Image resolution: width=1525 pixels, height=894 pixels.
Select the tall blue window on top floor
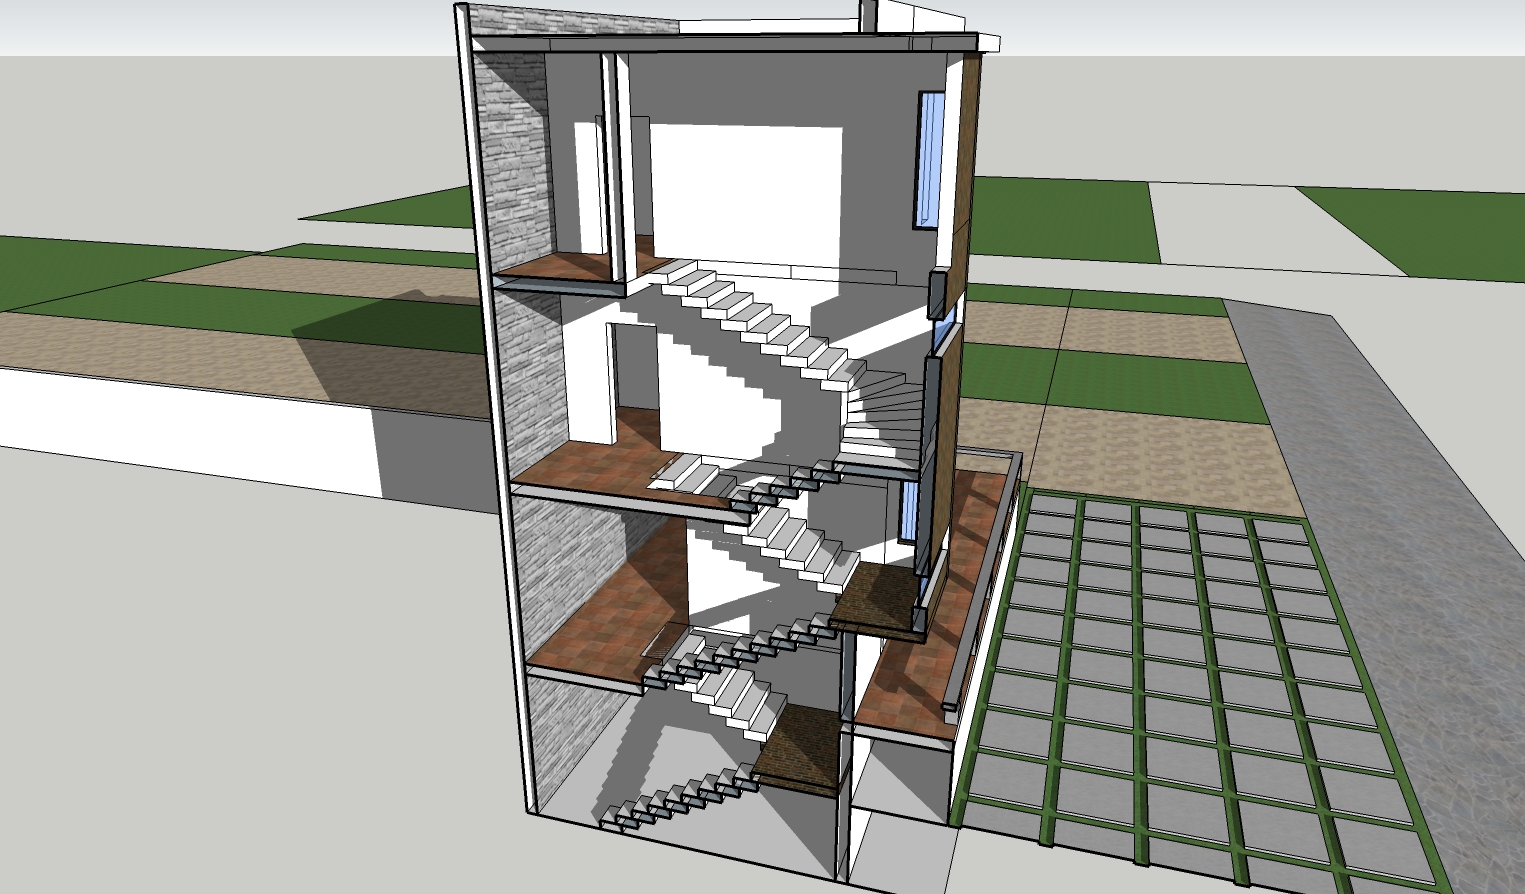(x=929, y=161)
